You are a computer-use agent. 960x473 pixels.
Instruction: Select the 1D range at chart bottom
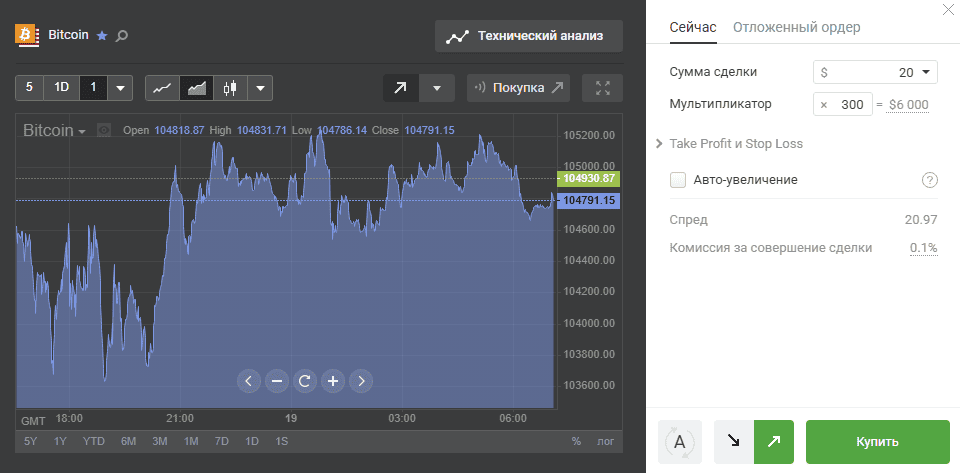coord(252,441)
